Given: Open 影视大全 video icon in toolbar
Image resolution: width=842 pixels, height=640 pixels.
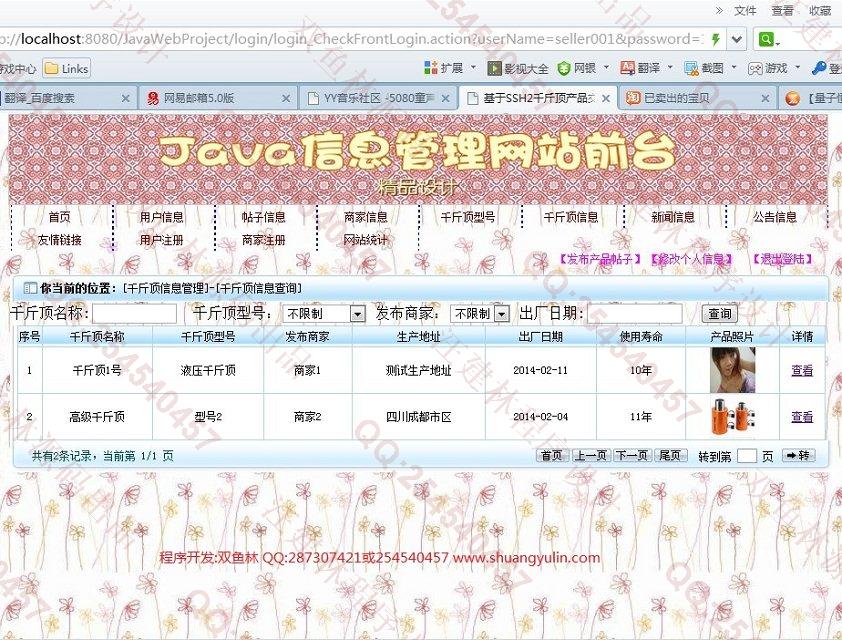Looking at the screenshot, I should pyautogui.click(x=494, y=68).
